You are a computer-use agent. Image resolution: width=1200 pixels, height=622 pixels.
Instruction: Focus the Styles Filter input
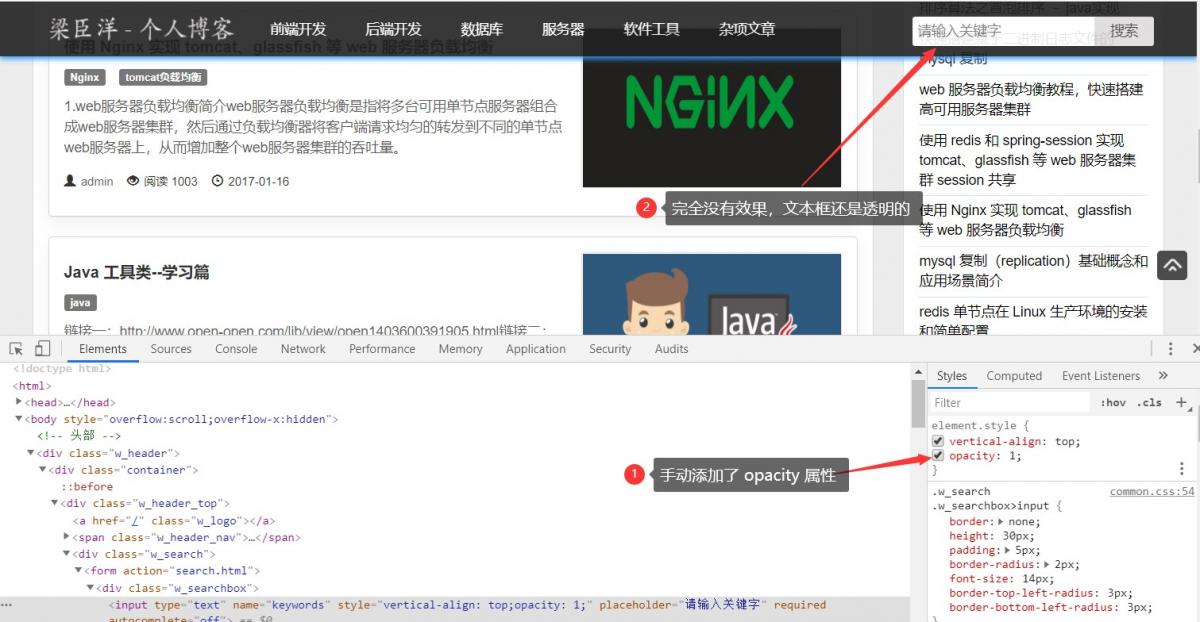click(x=1009, y=402)
